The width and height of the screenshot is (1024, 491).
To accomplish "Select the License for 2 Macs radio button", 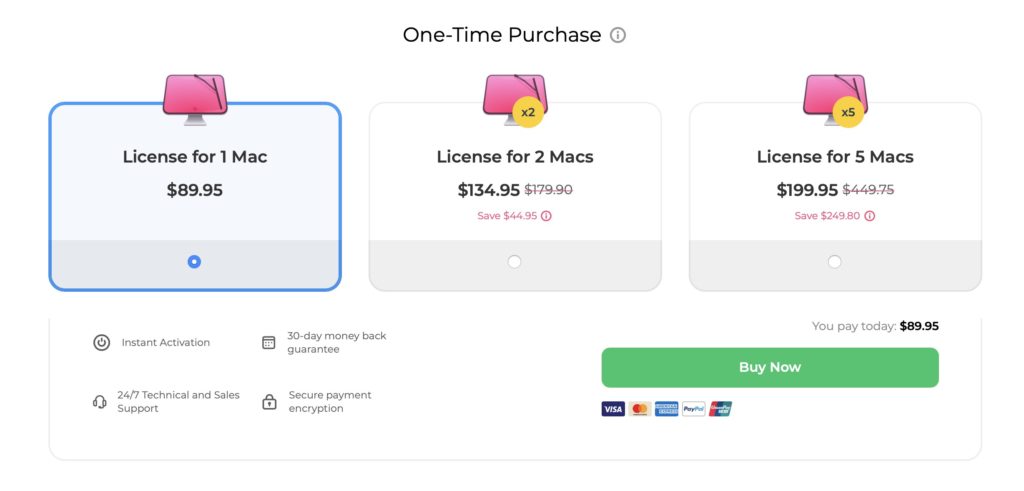I will click(515, 262).
